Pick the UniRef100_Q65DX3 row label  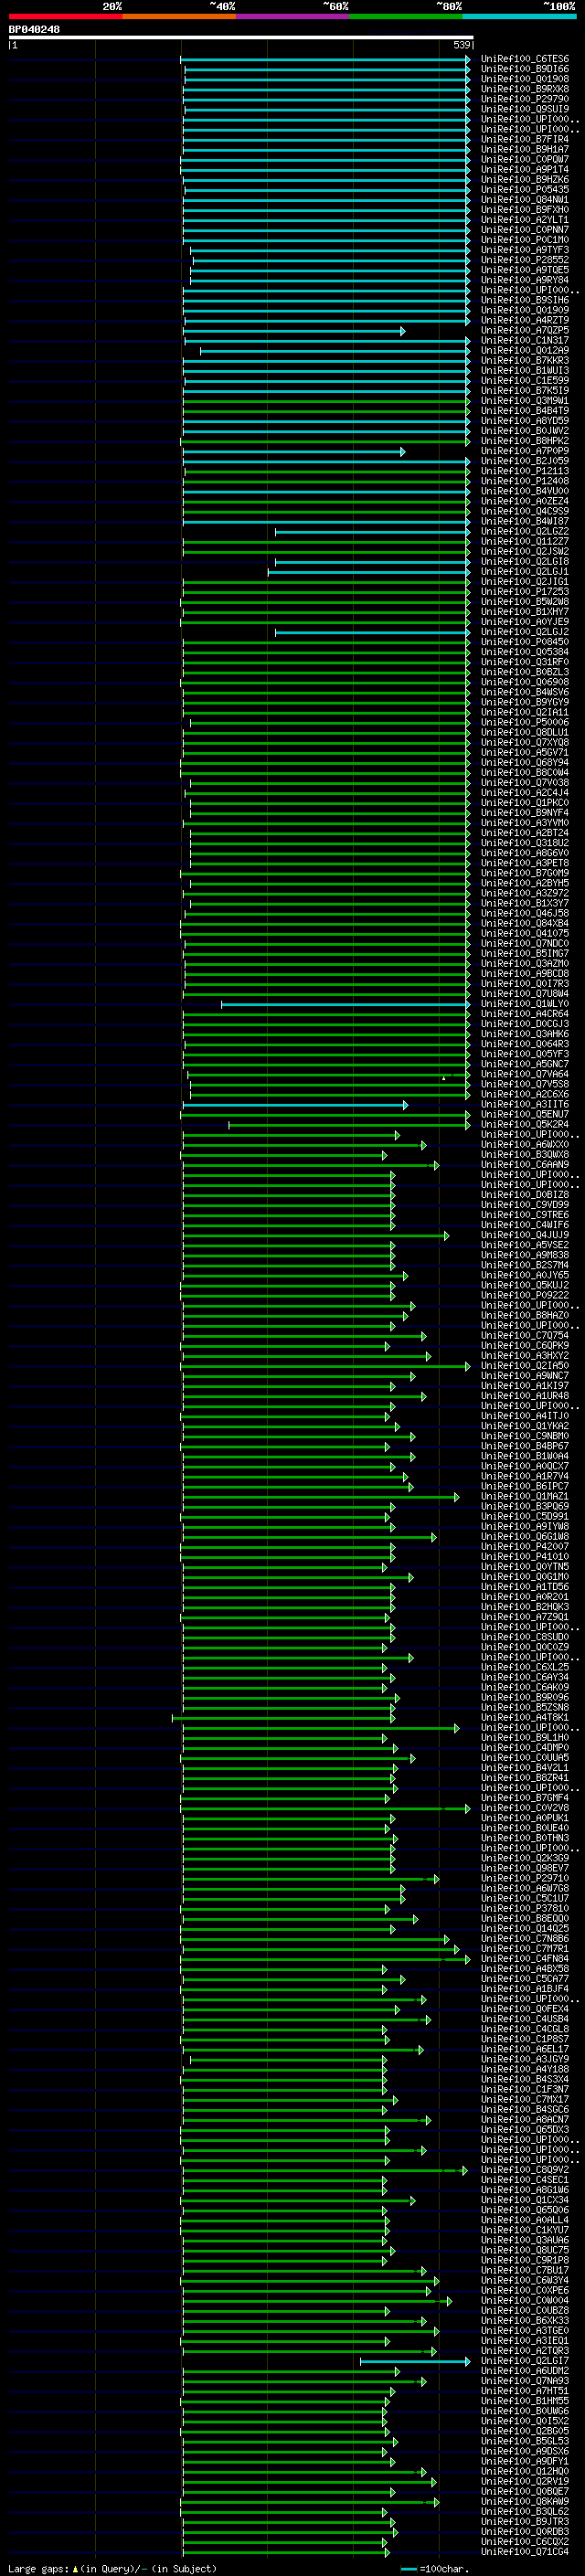point(525,2129)
